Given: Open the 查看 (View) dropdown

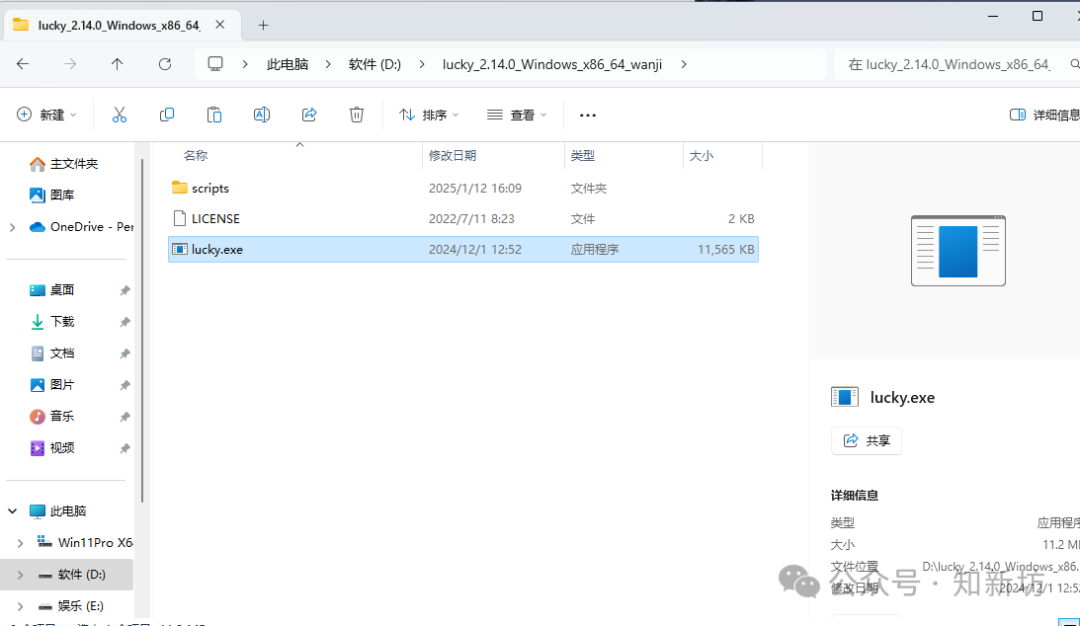Looking at the screenshot, I should click(x=517, y=115).
